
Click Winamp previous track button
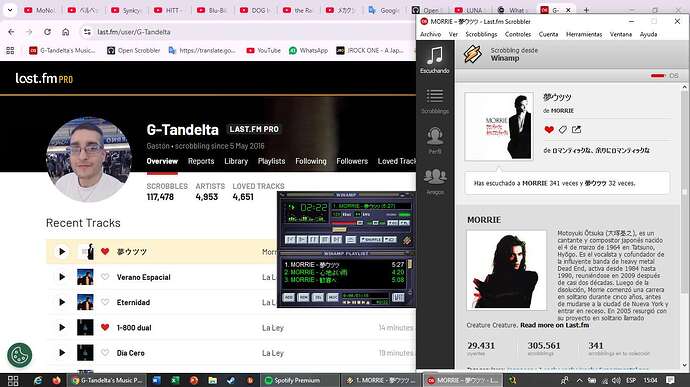tap(290, 240)
